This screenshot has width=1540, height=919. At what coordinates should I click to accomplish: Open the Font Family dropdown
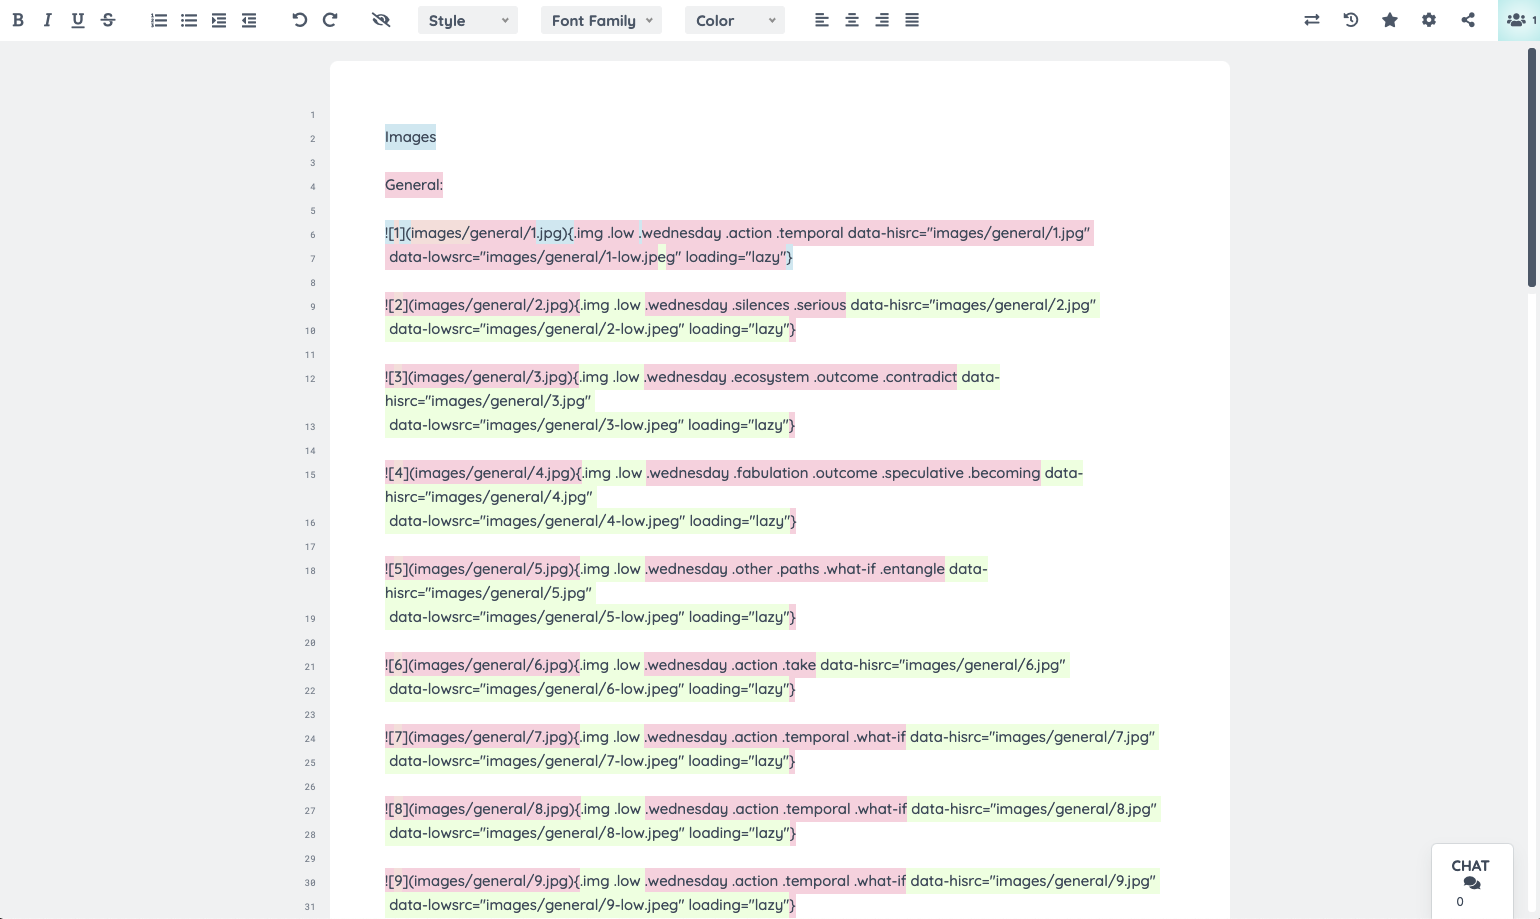[601, 20]
